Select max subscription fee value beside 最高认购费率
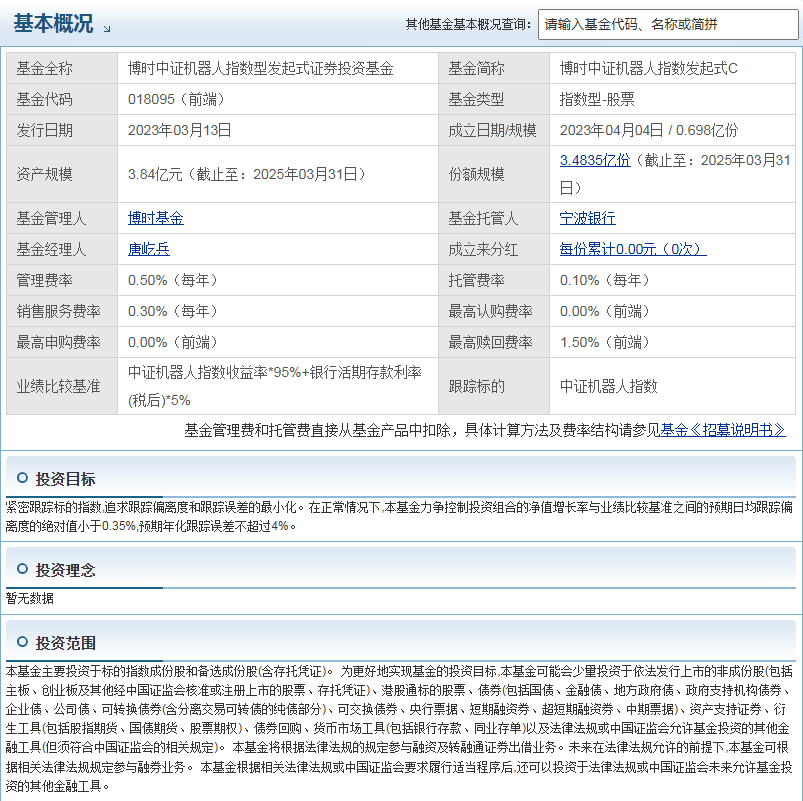 [605, 311]
